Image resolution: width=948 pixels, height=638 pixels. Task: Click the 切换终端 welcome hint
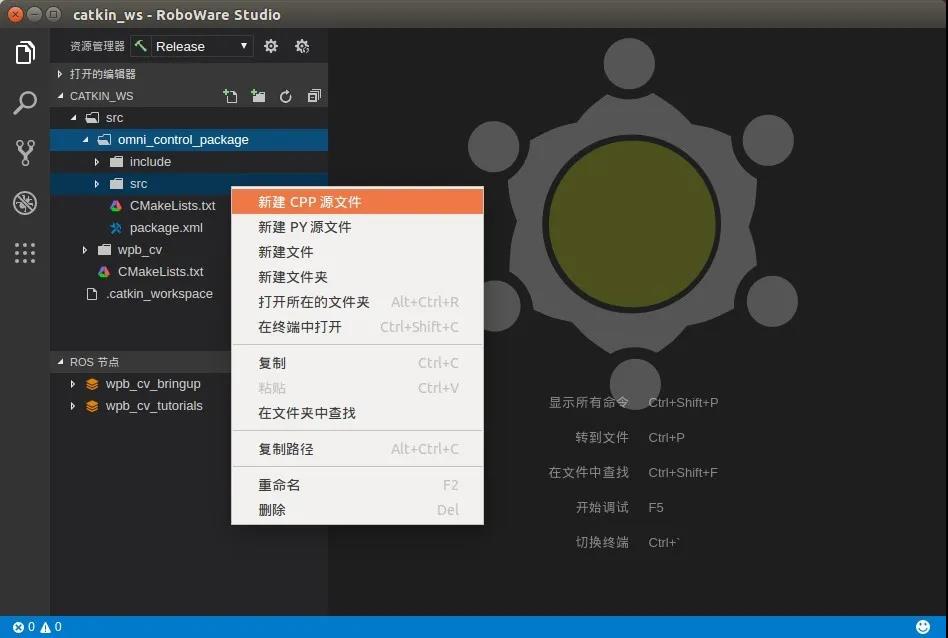(x=602, y=542)
